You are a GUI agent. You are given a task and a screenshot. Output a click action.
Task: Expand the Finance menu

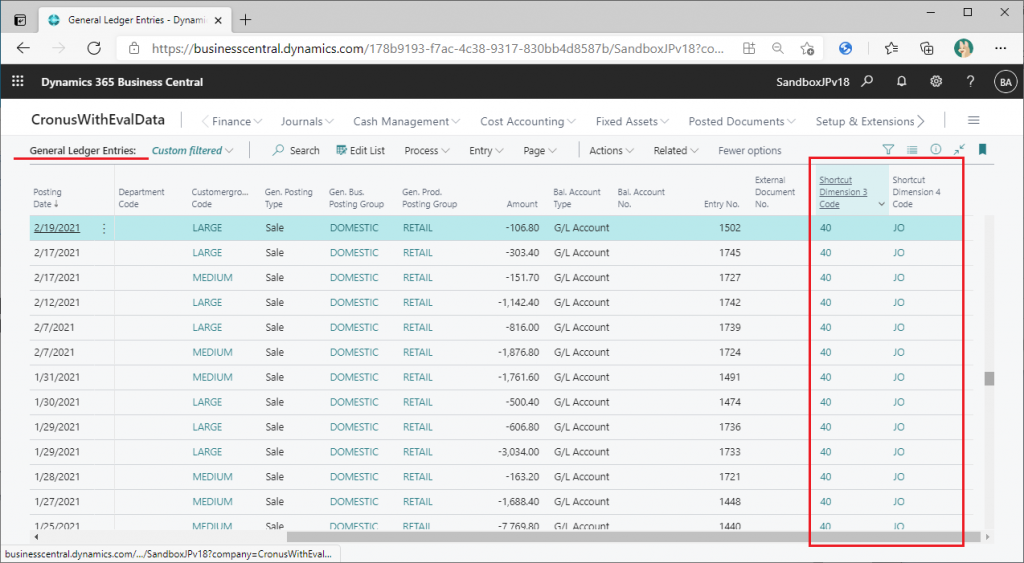pyautogui.click(x=236, y=121)
